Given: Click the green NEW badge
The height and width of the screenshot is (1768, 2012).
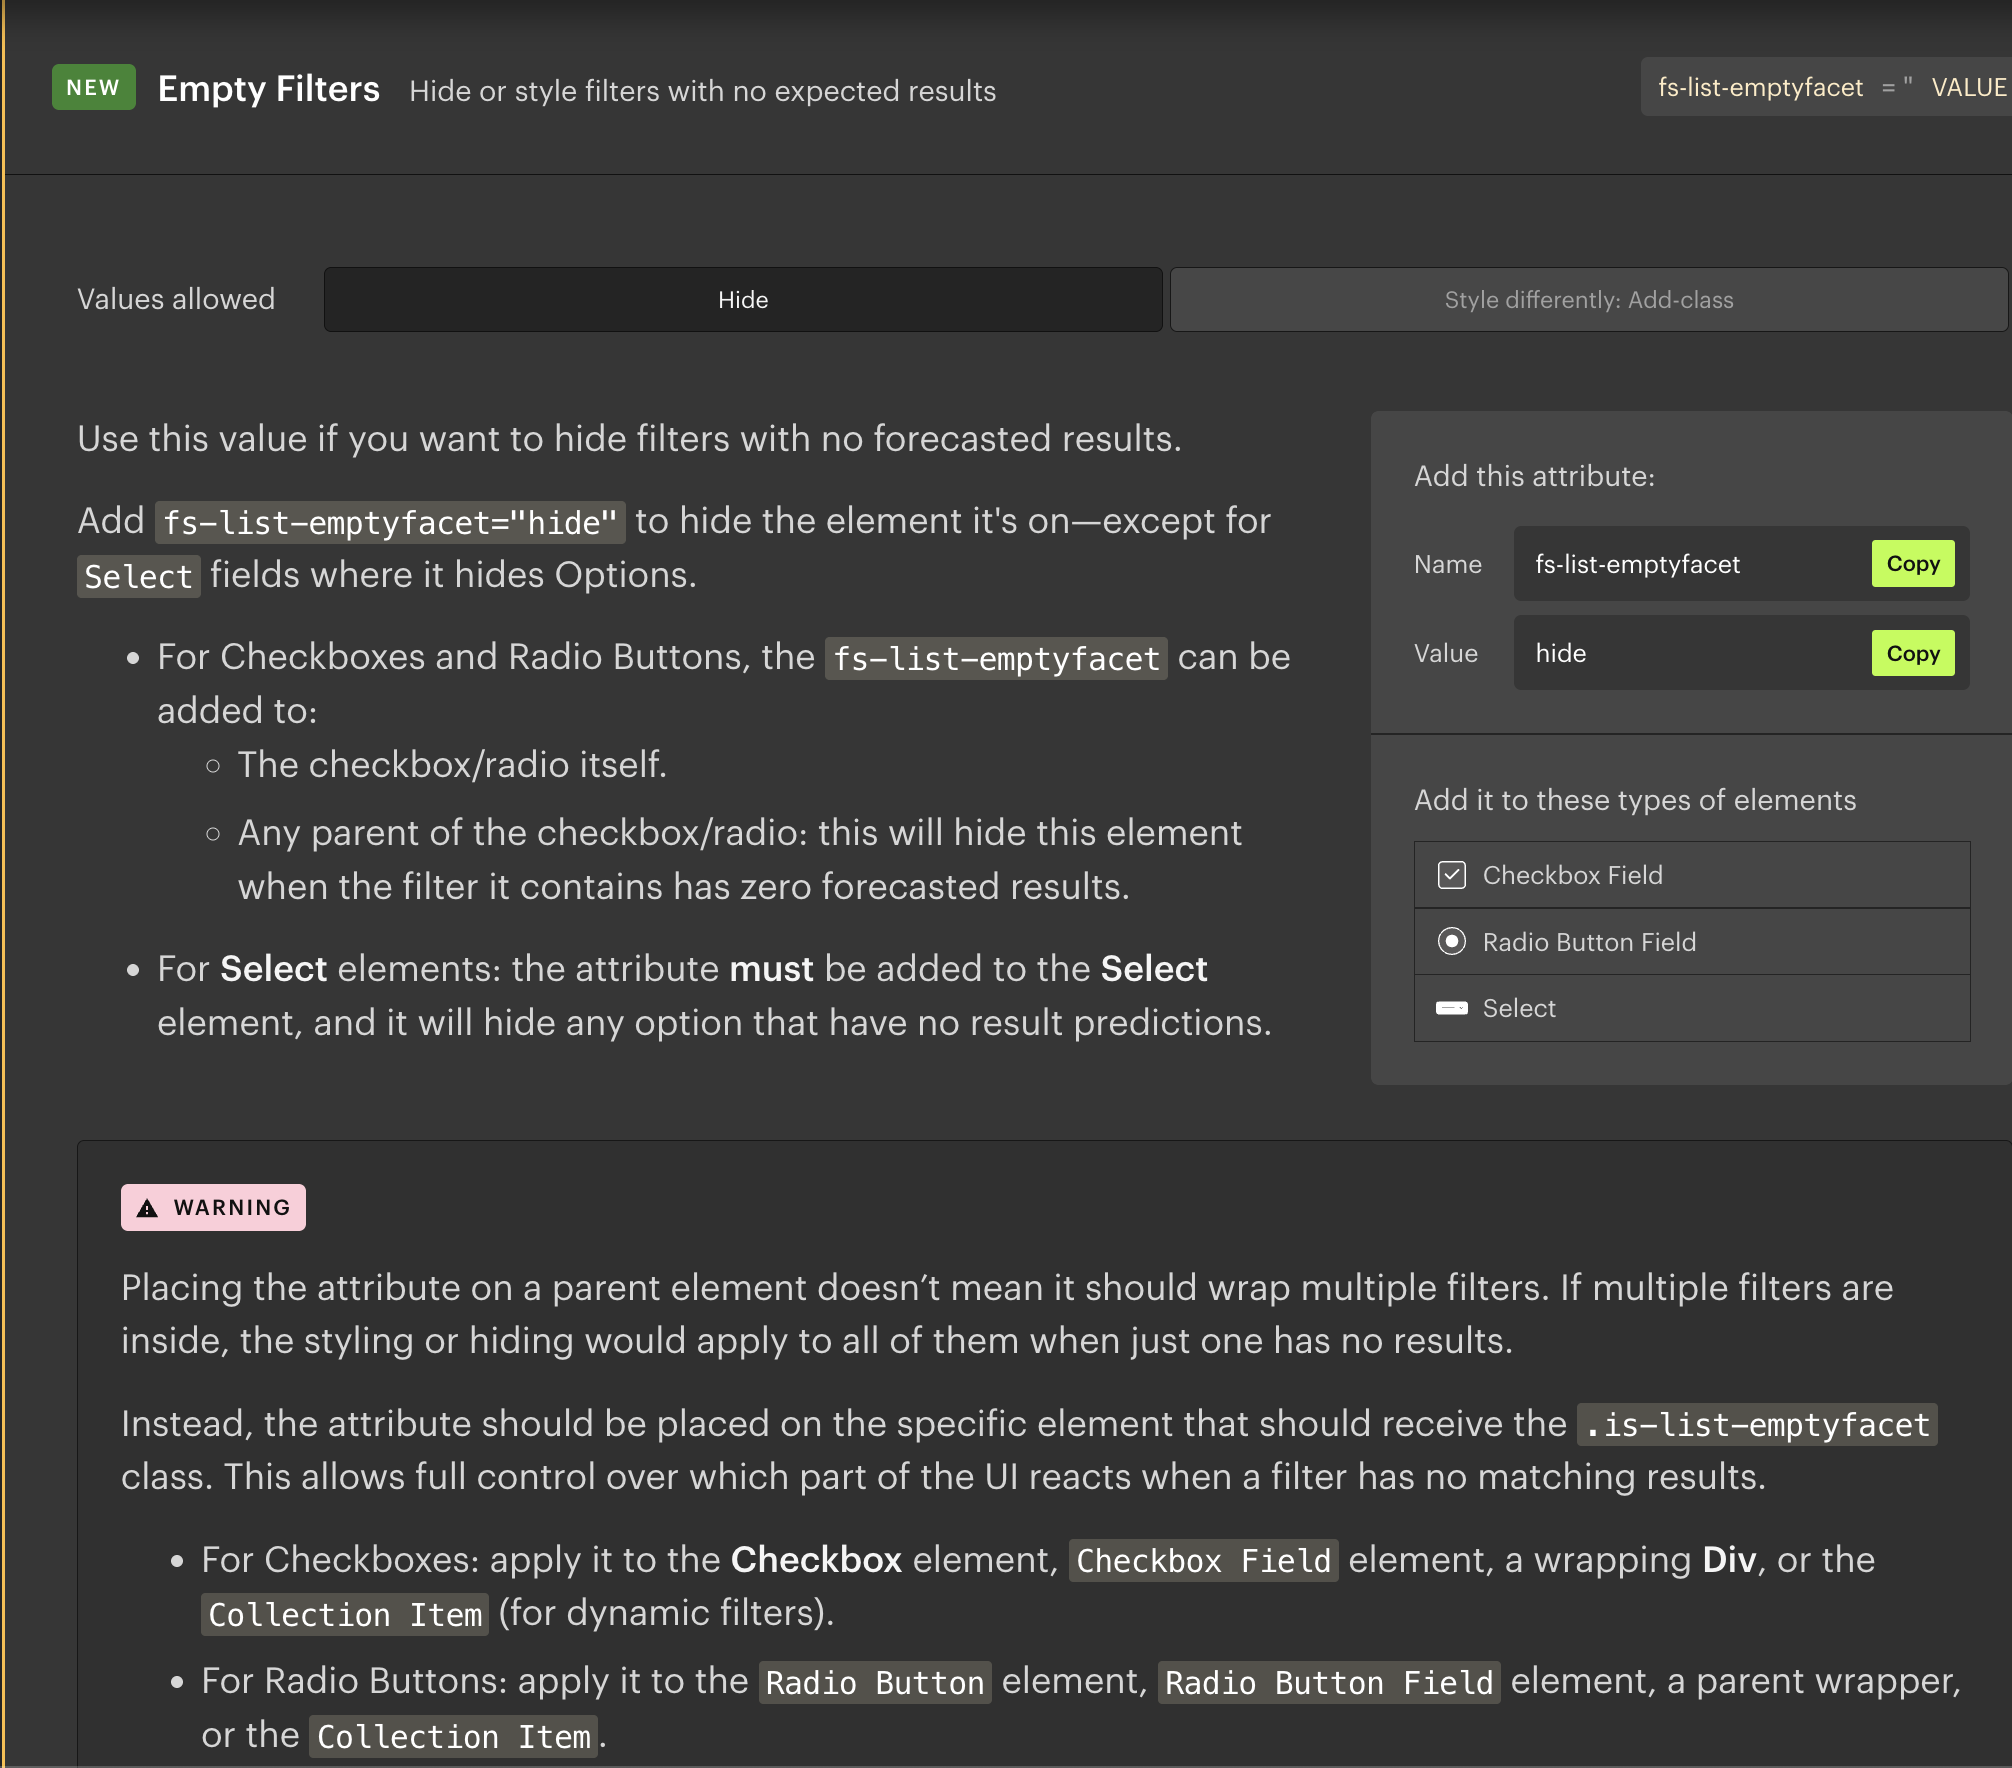Looking at the screenshot, I should point(93,88).
